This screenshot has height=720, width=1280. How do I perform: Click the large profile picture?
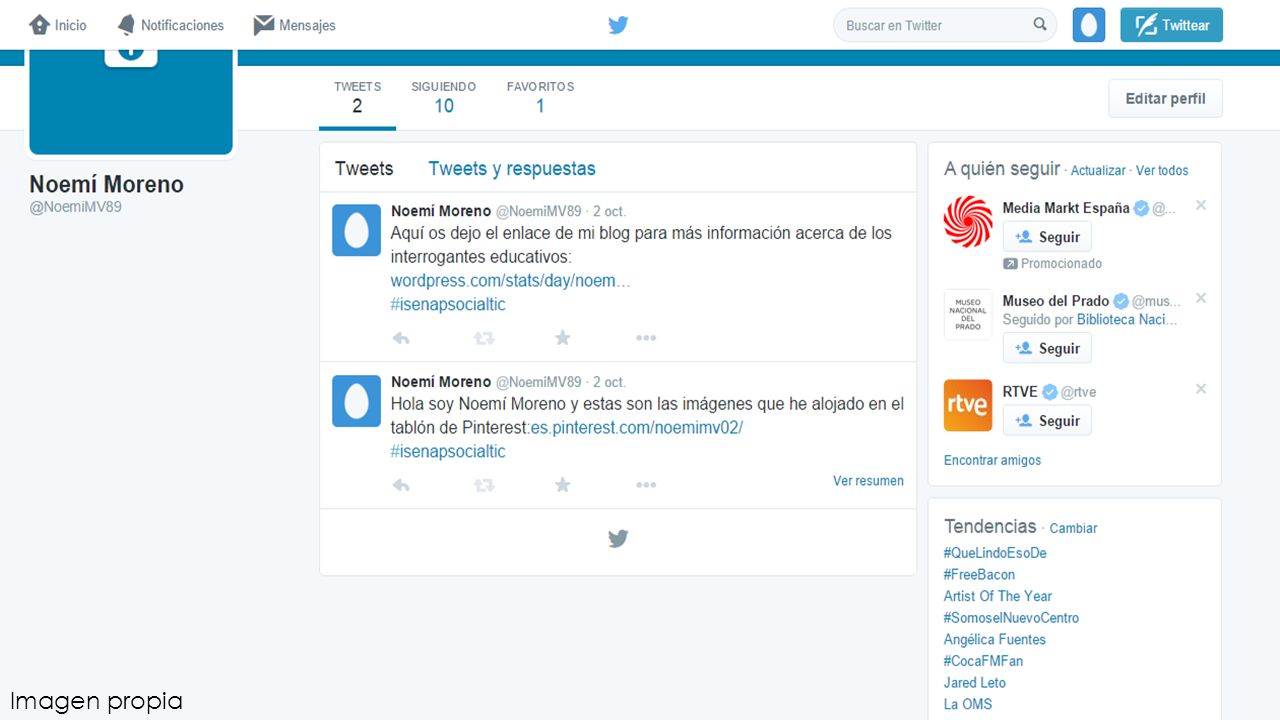coord(131,102)
